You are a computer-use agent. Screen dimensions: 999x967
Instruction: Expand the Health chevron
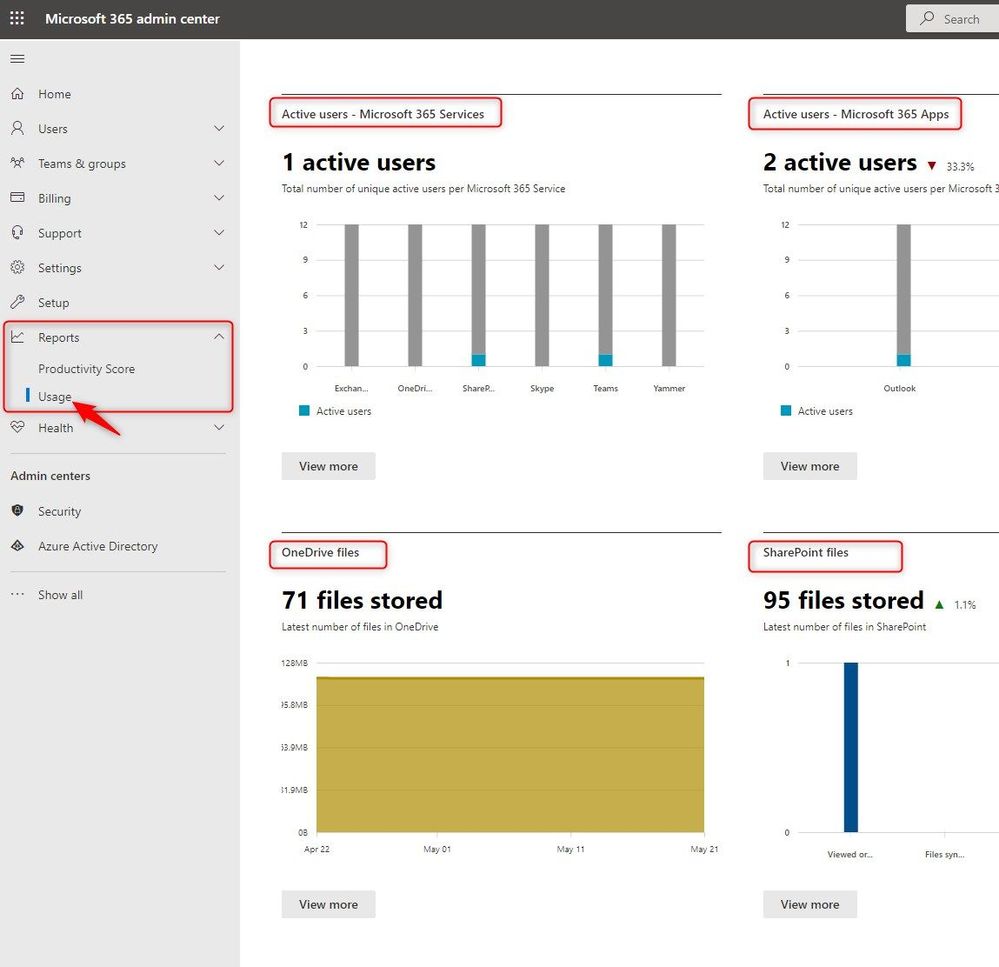[x=219, y=427]
